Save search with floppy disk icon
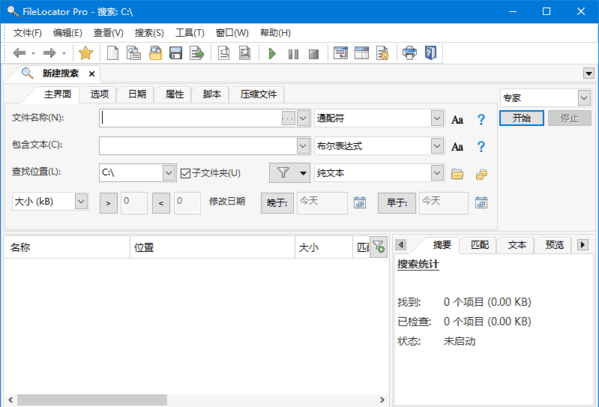 tap(176, 53)
